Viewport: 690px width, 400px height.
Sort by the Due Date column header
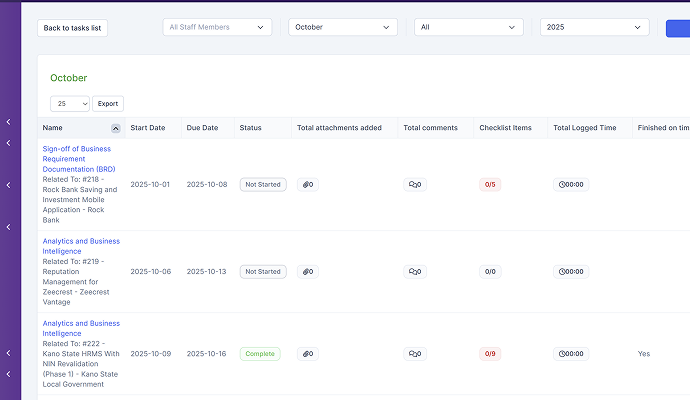[x=202, y=128]
